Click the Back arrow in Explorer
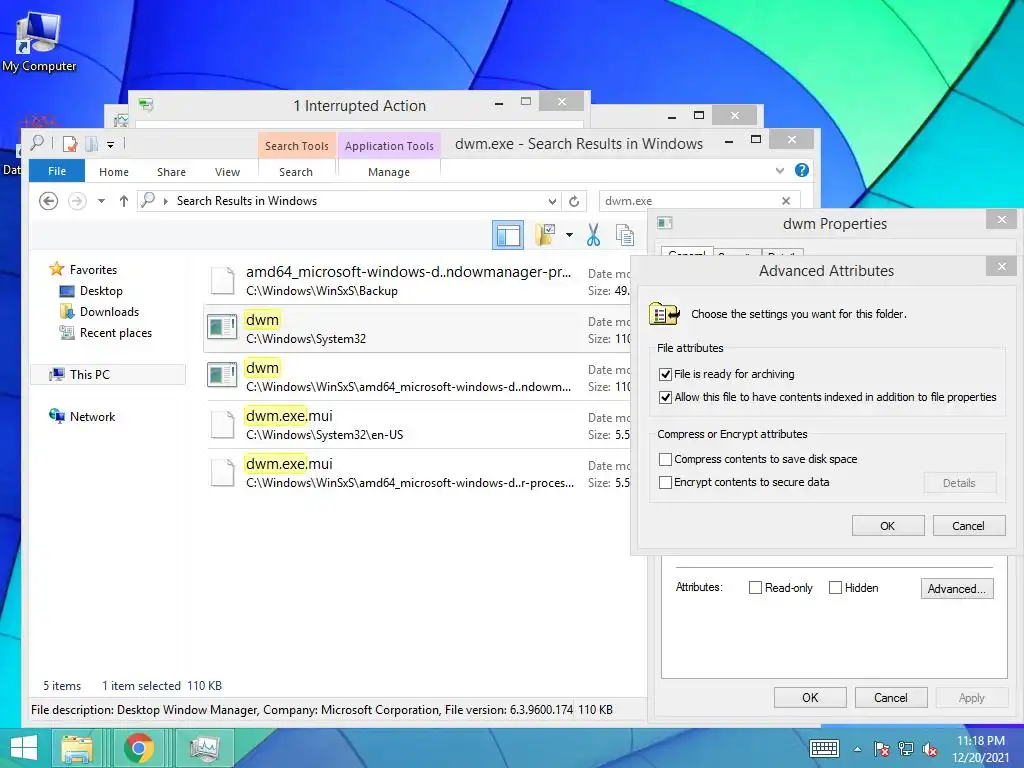Viewport: 1024px width, 768px height. pos(48,200)
